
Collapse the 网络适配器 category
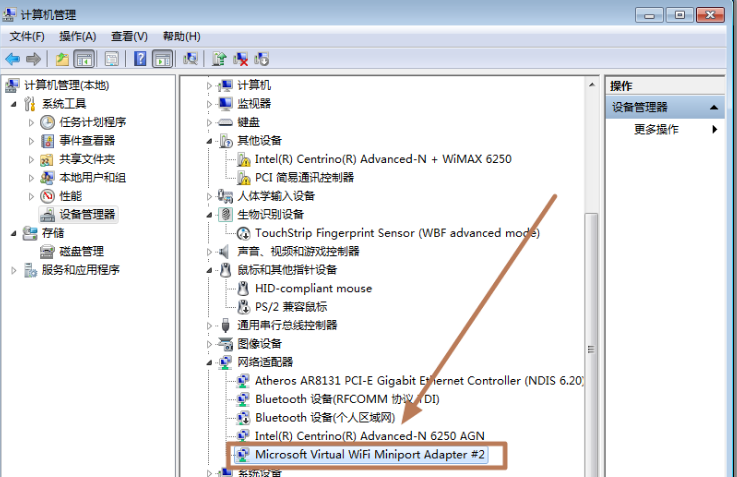click(209, 362)
